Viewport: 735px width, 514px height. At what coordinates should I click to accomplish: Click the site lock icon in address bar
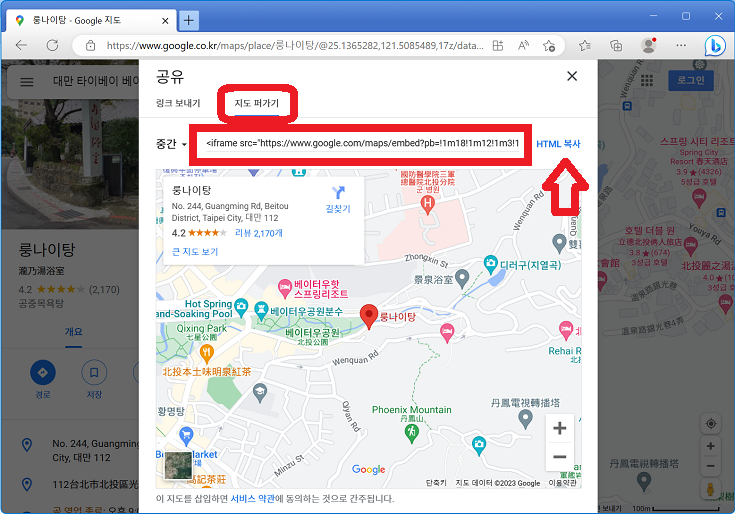(90, 45)
